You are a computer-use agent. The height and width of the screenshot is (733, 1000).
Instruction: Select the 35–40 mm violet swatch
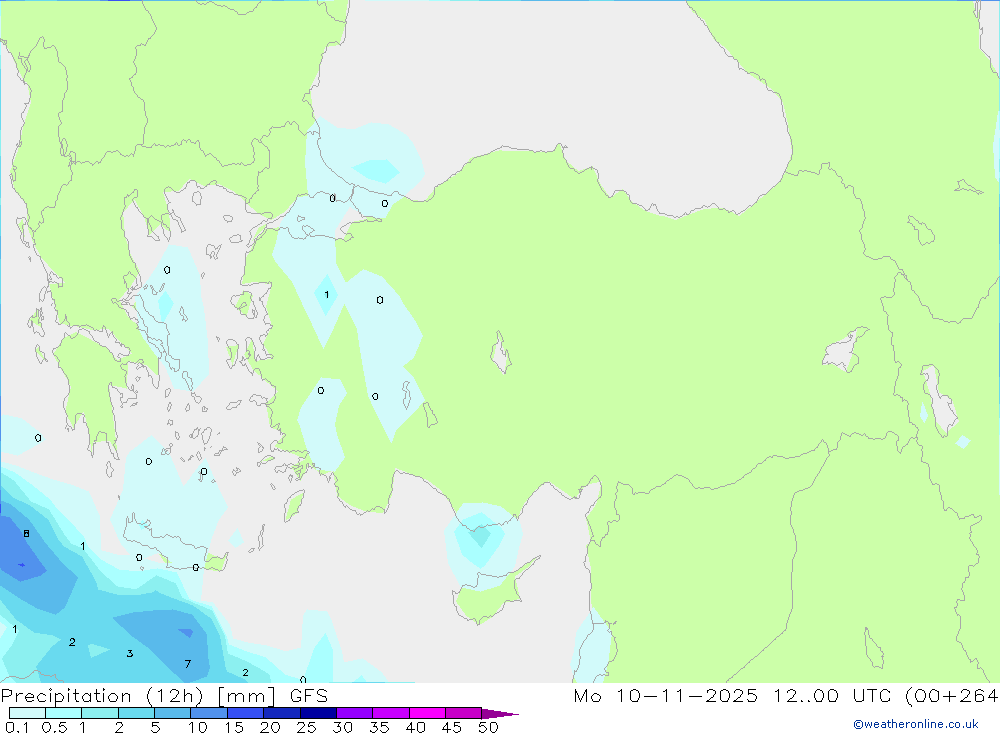point(391,713)
